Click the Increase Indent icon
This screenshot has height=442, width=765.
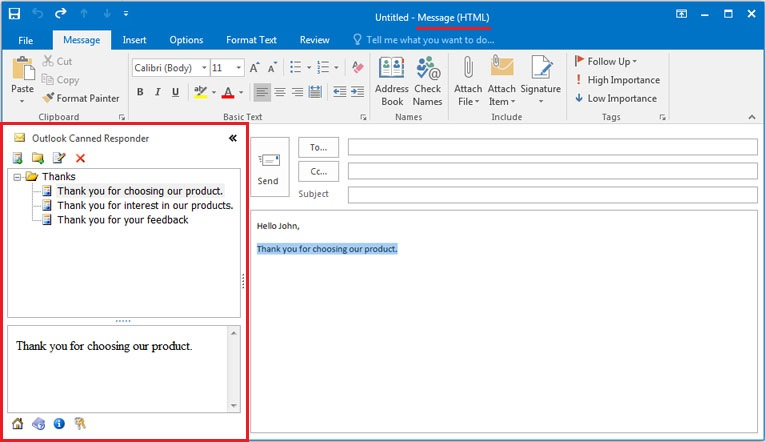point(358,92)
